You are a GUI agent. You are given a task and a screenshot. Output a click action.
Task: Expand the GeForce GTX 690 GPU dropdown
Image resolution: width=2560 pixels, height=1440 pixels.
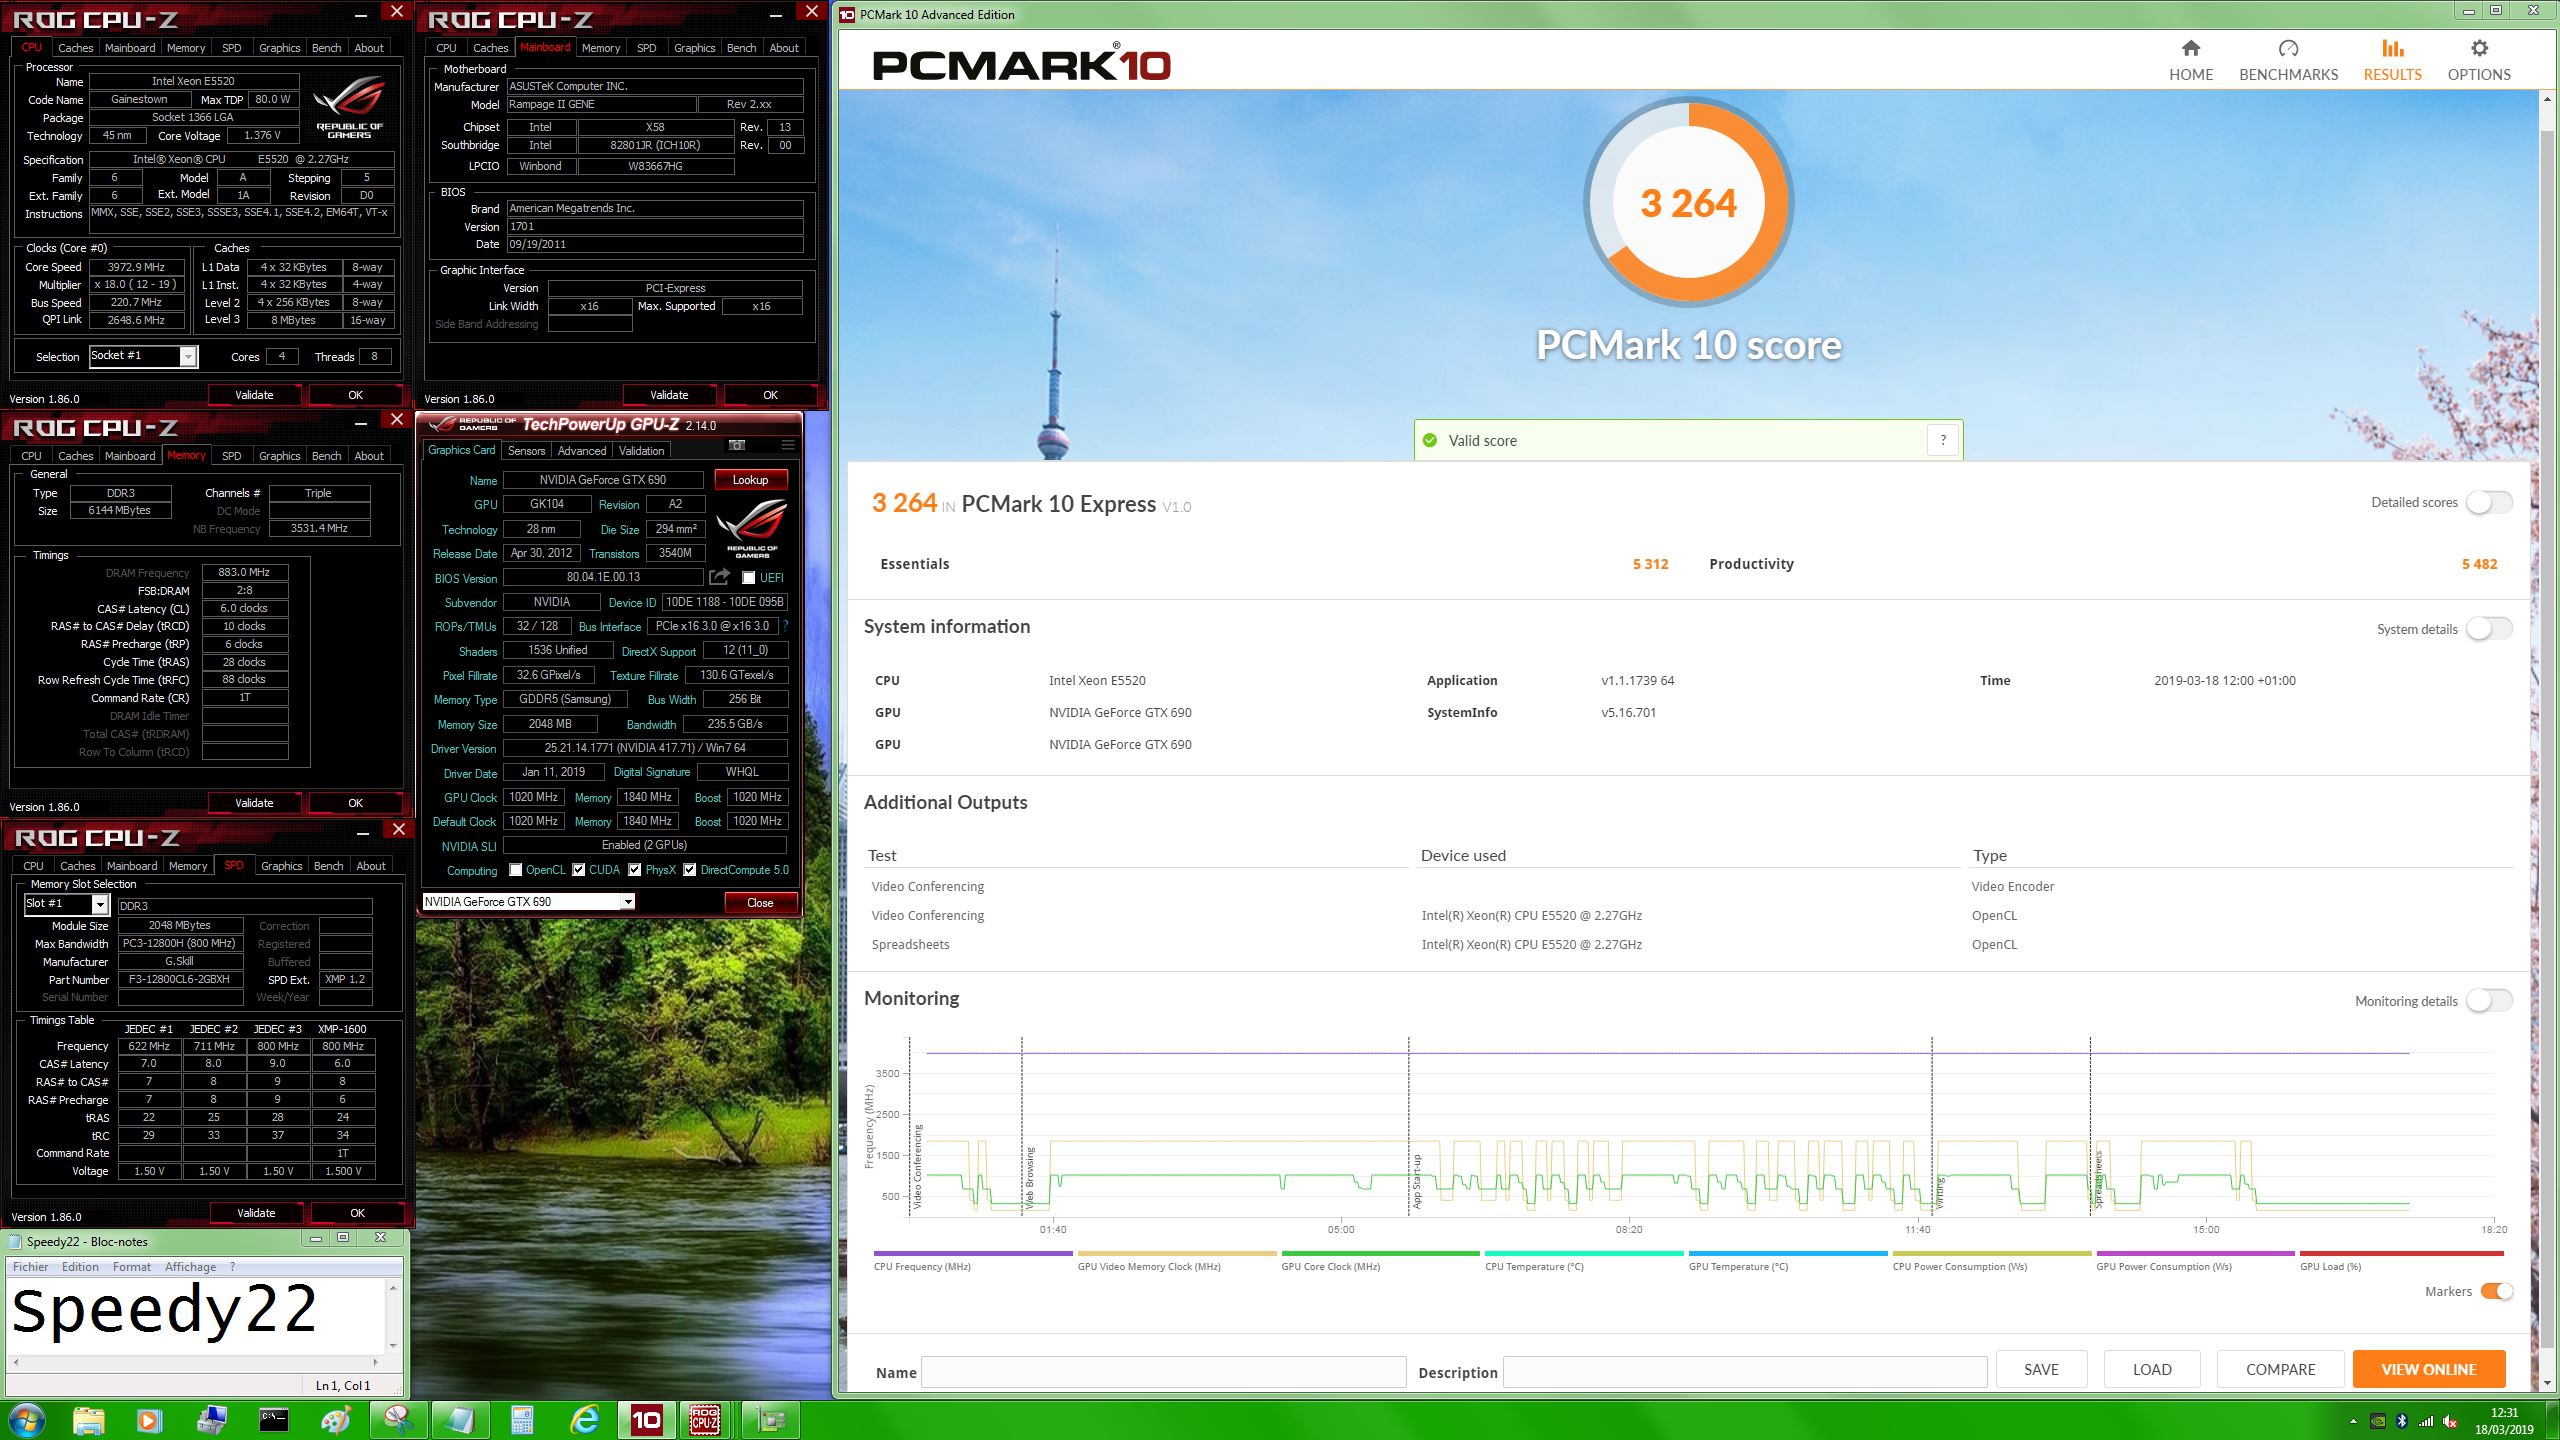pos(627,902)
